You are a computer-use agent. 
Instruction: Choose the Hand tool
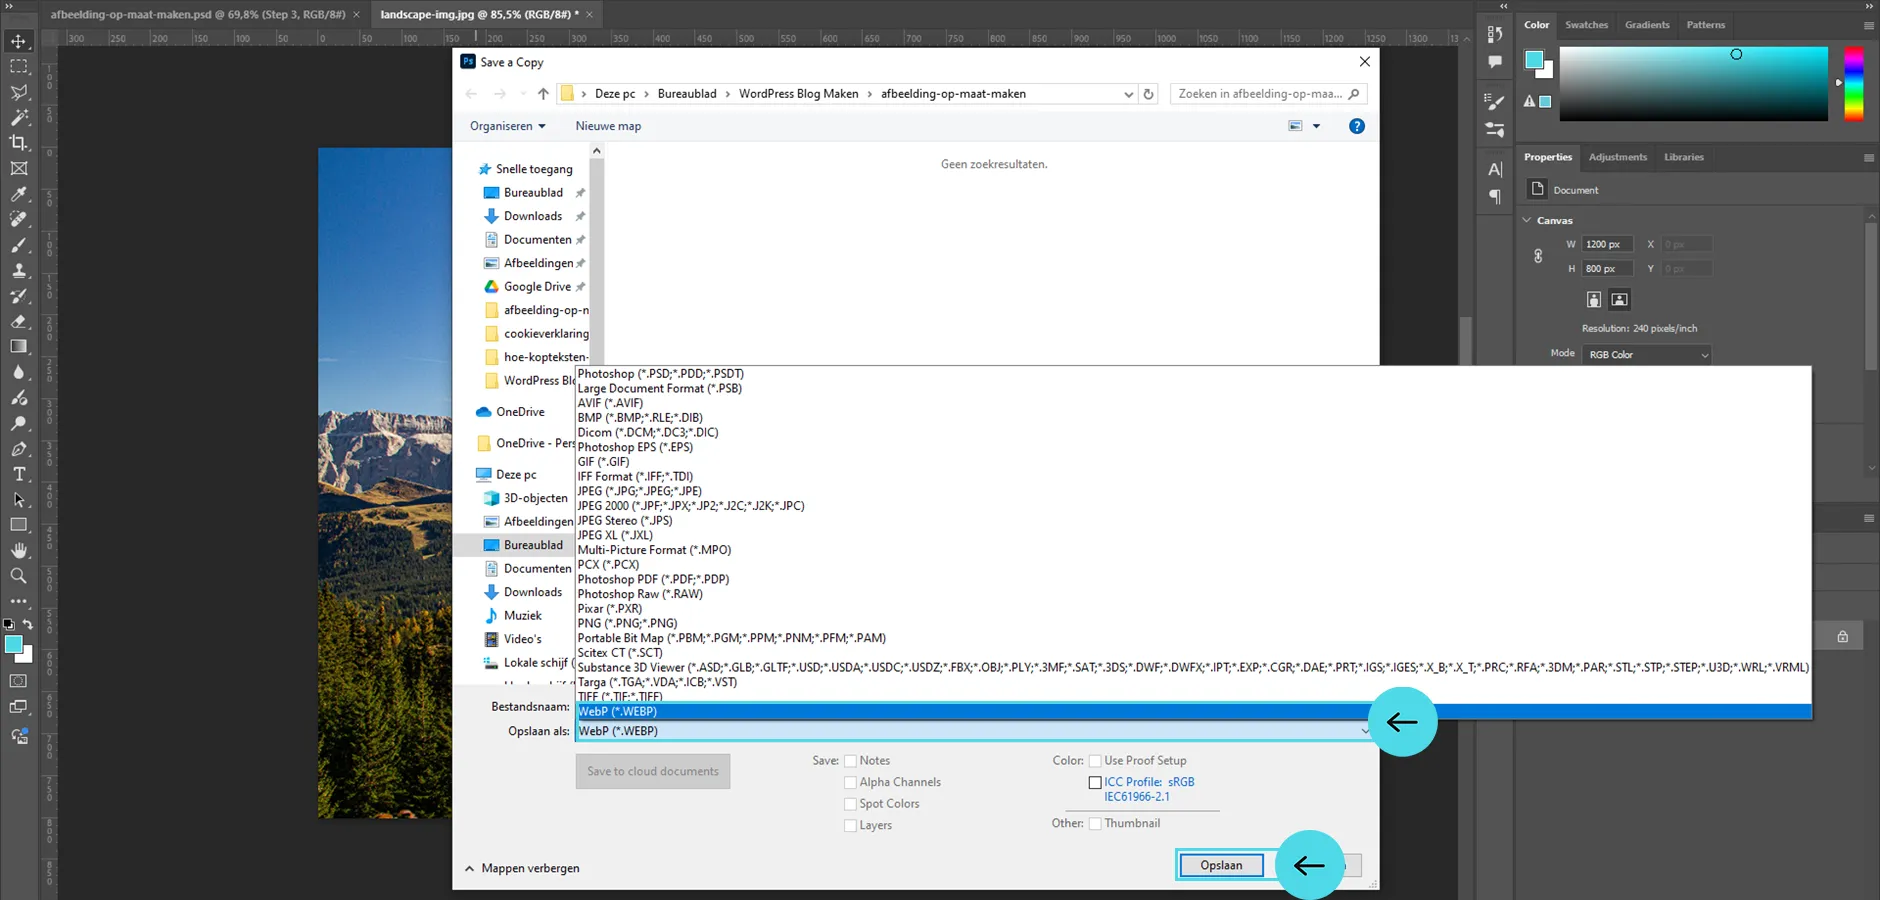(19, 550)
